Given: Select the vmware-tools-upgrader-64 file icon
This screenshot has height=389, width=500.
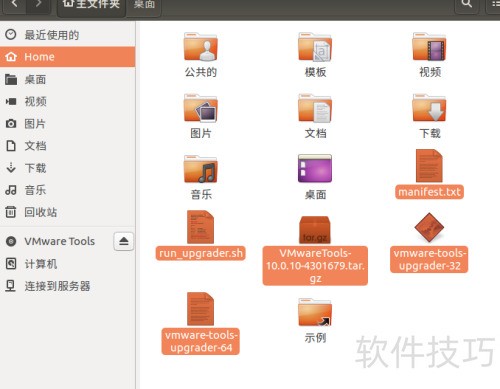Looking at the screenshot, I should coord(200,309).
